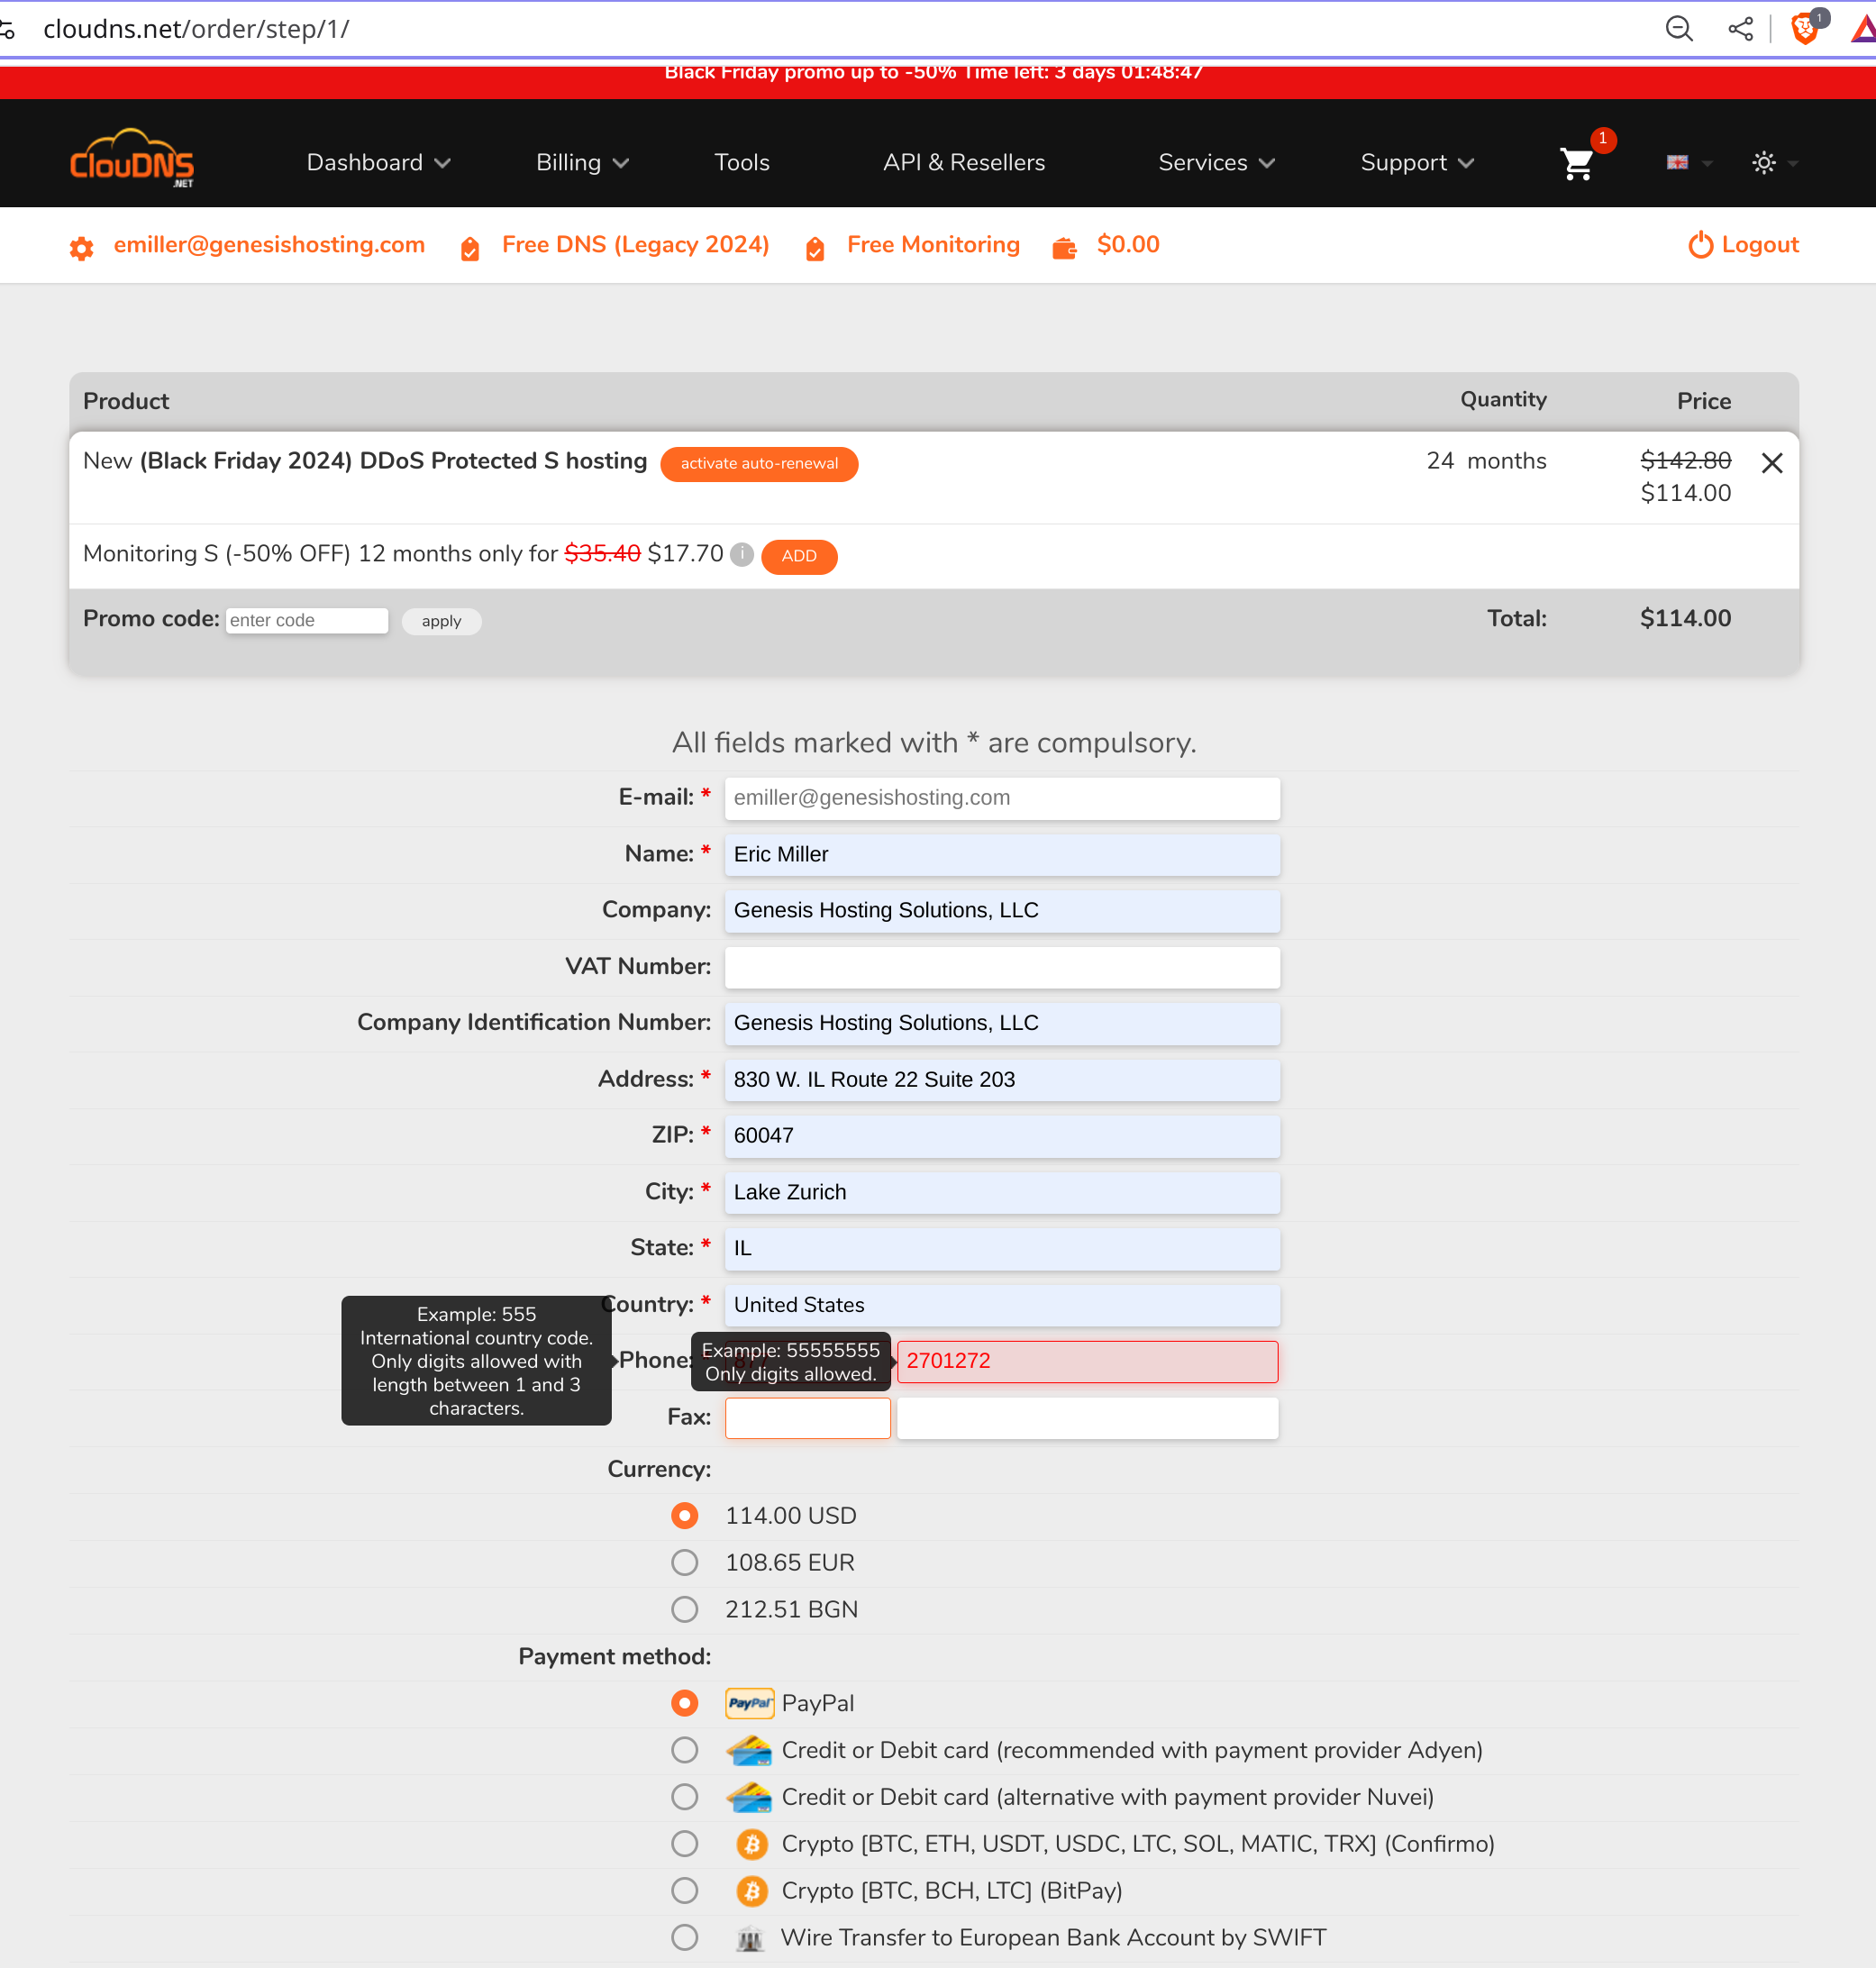Open the emiller@genesishosting.com account link

tap(269, 245)
